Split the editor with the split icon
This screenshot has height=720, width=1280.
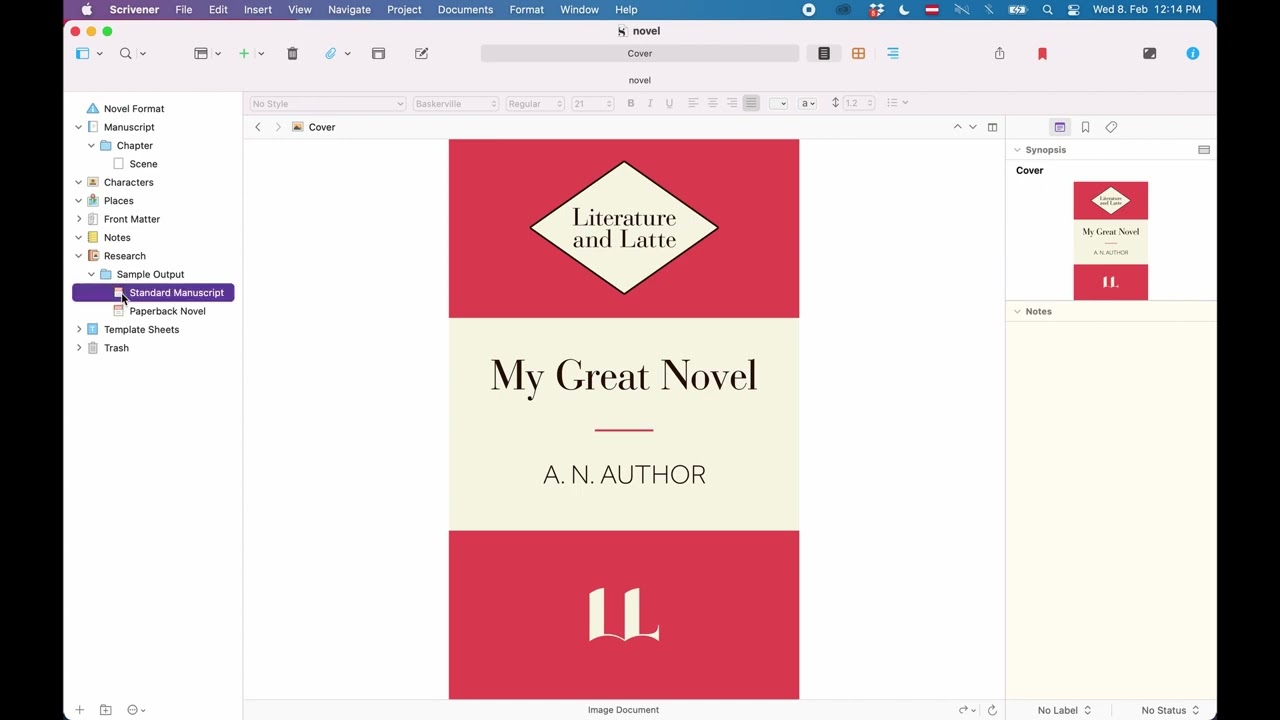point(992,127)
